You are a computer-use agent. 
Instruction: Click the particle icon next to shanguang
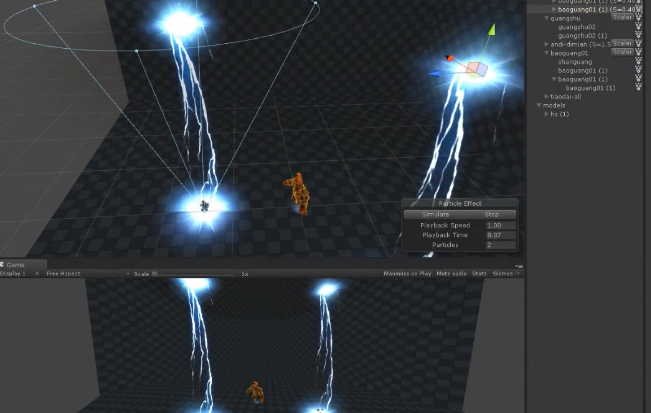pyautogui.click(x=639, y=62)
